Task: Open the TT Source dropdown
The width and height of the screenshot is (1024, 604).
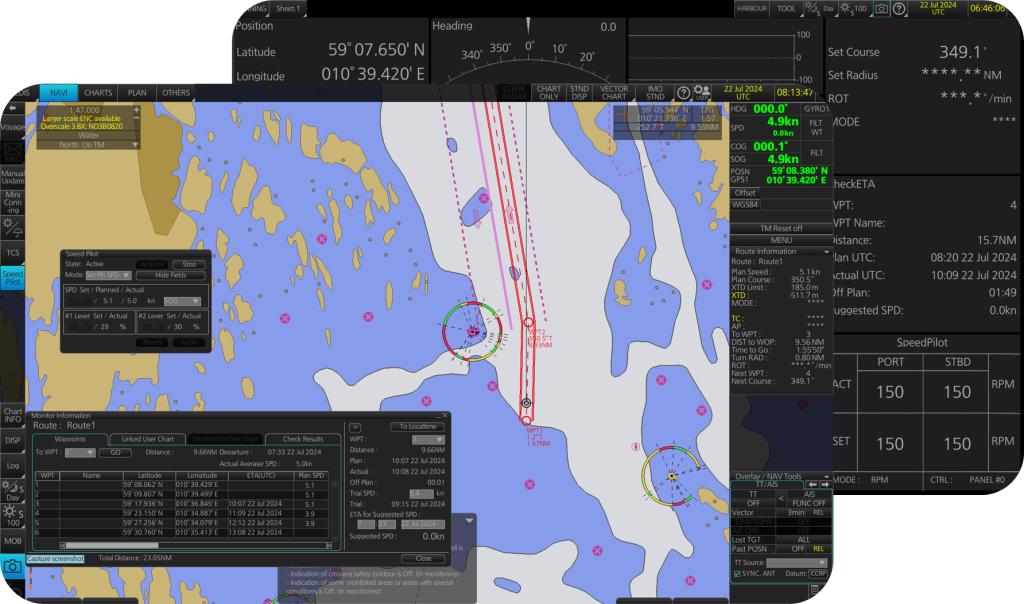Action: point(797,563)
